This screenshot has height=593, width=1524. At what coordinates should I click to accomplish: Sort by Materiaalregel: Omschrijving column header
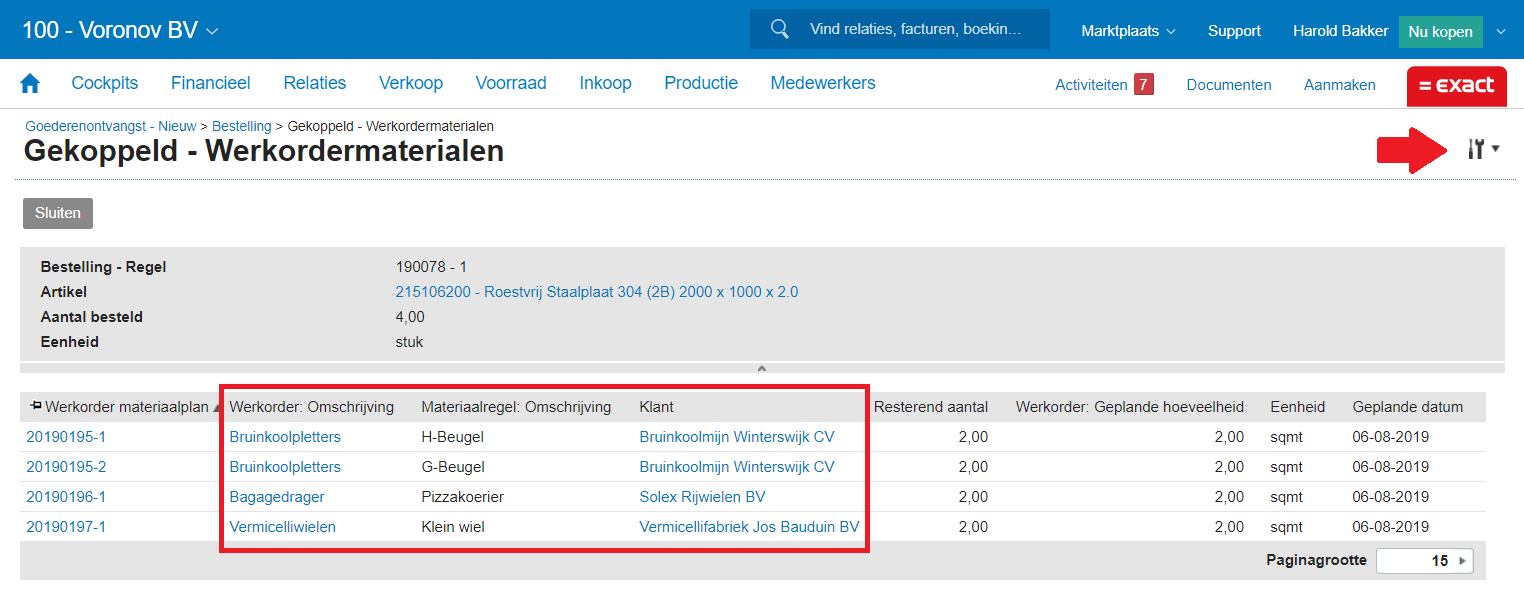click(516, 407)
